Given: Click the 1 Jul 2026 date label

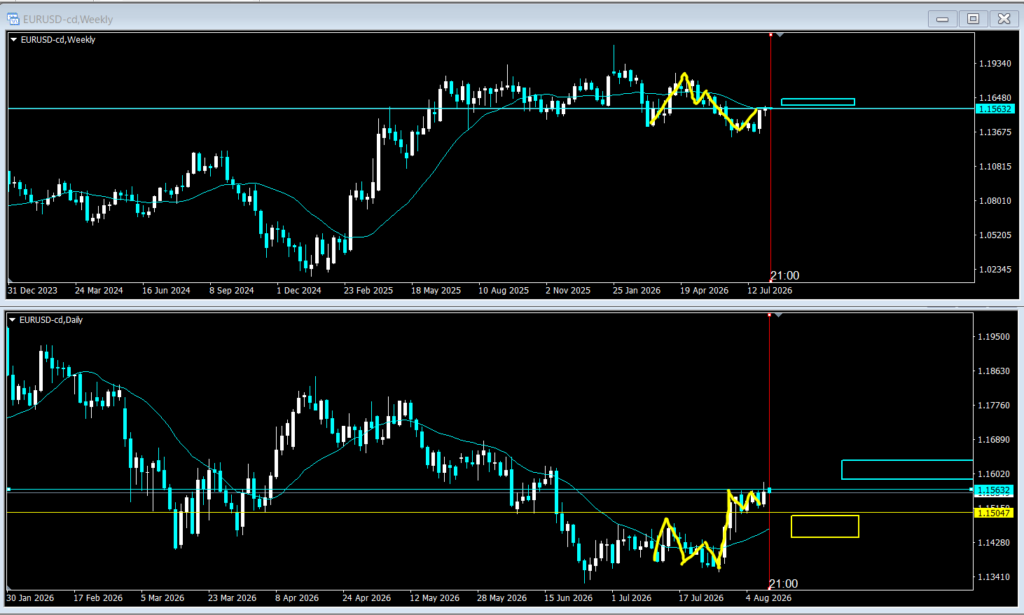Looking at the screenshot, I should [x=631, y=598].
